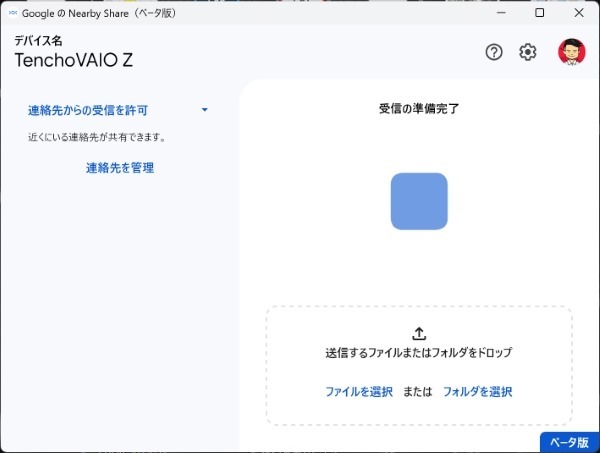Maximize the Nearby Share window
The image size is (600, 453).
[x=540, y=13]
